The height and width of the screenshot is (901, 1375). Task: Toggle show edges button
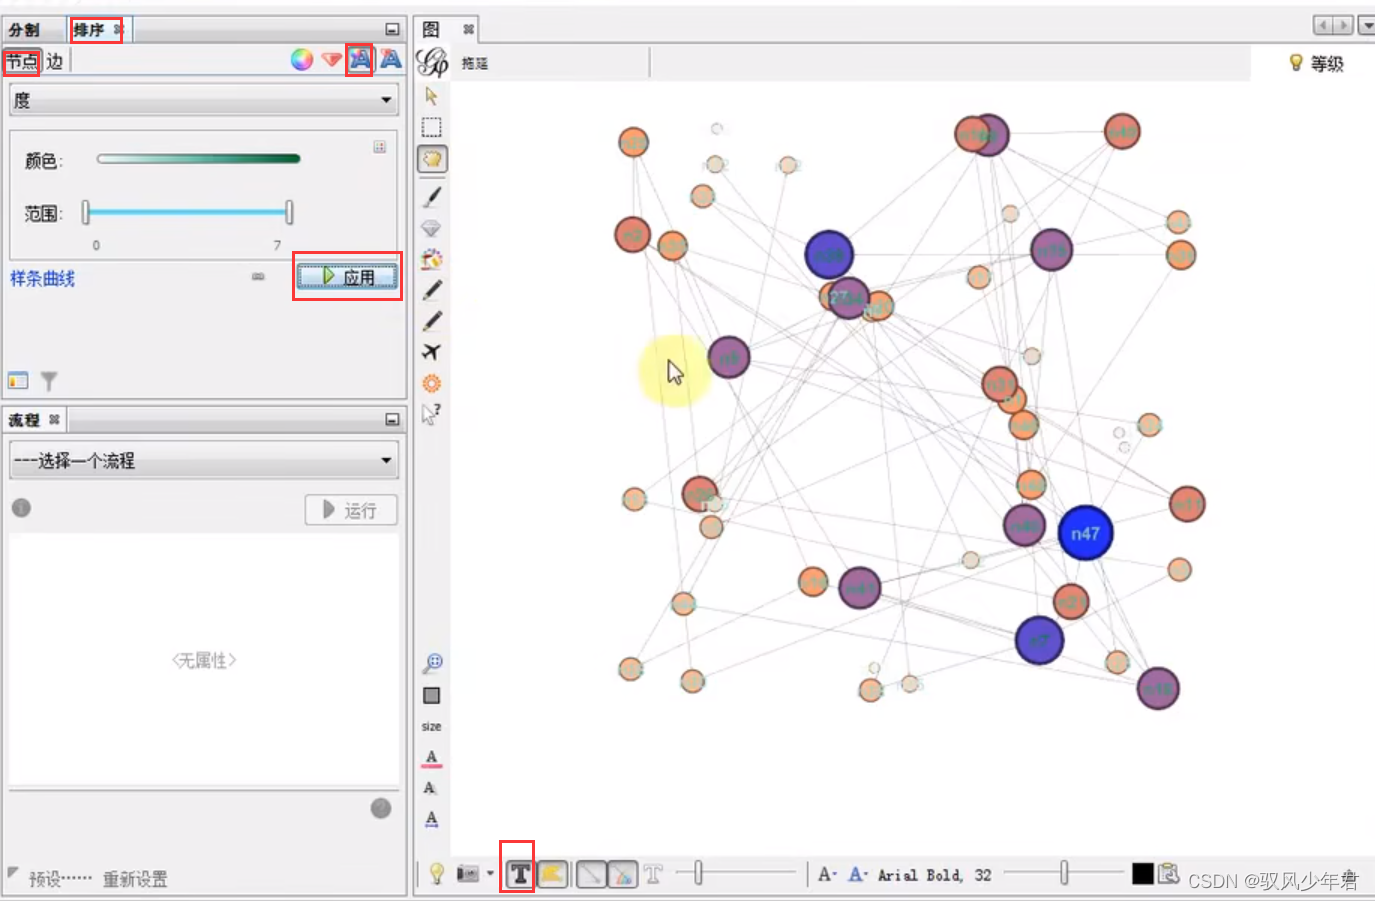coord(591,875)
